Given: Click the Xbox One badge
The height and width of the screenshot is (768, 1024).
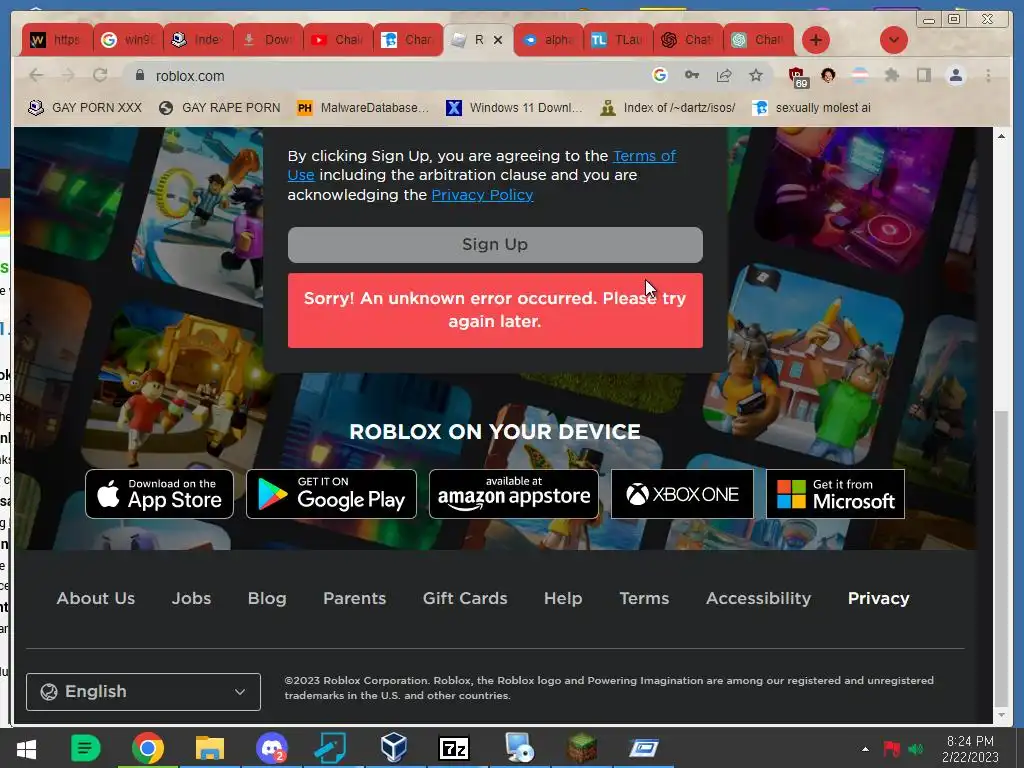Looking at the screenshot, I should (x=682, y=494).
